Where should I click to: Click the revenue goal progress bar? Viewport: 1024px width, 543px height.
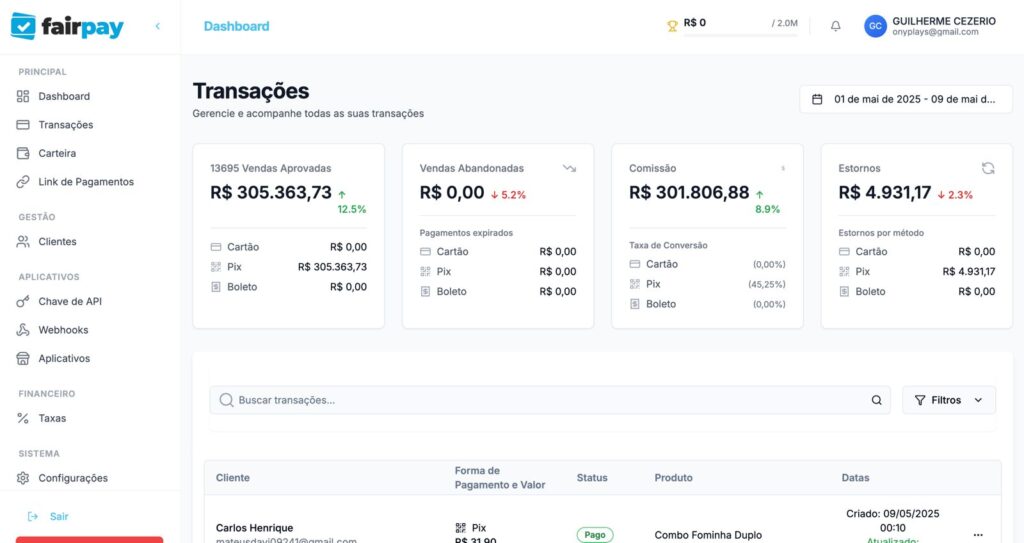pos(741,35)
